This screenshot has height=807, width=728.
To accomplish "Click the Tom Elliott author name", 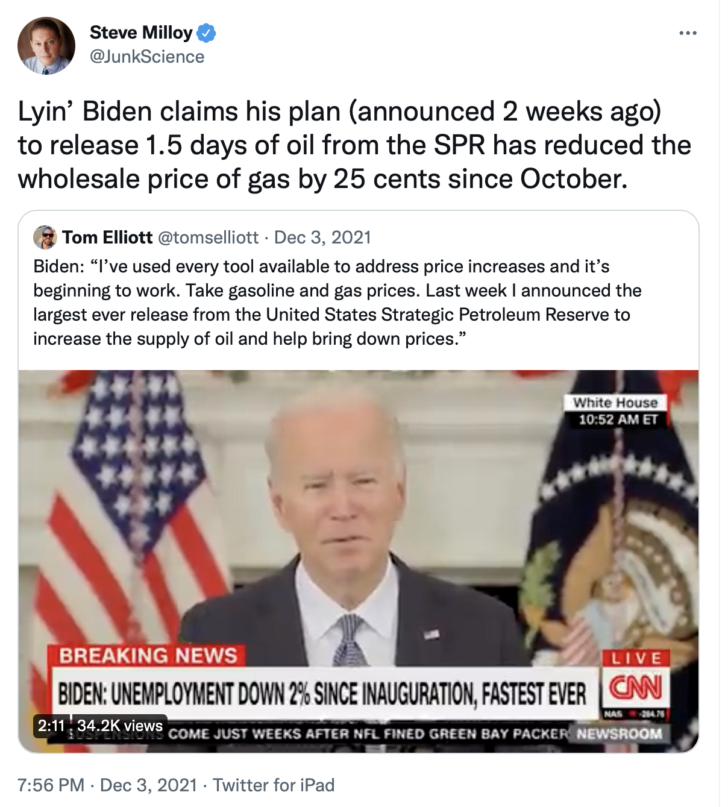I will click(x=108, y=237).
